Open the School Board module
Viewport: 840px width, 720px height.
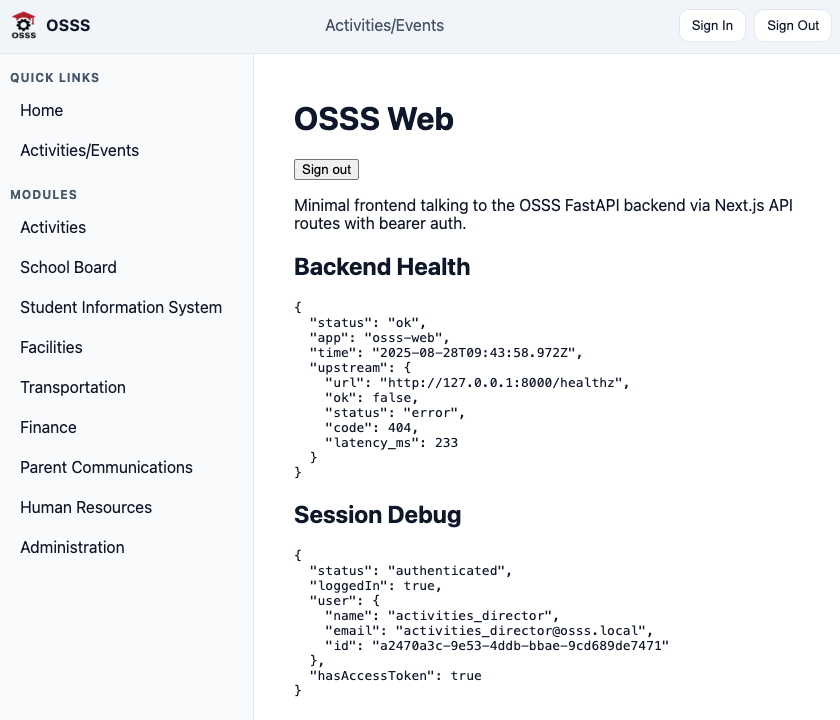68,267
